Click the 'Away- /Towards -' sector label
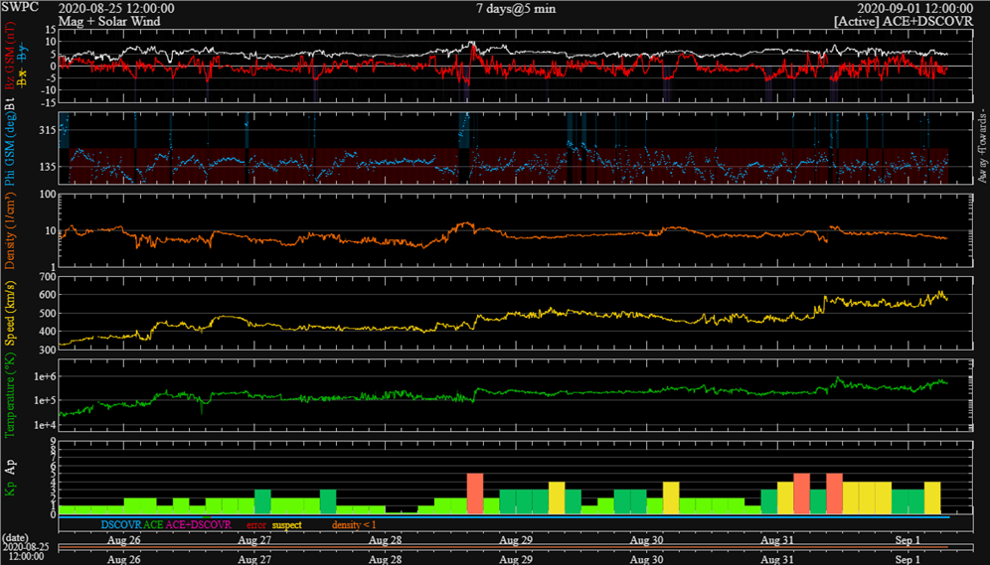 (982, 148)
